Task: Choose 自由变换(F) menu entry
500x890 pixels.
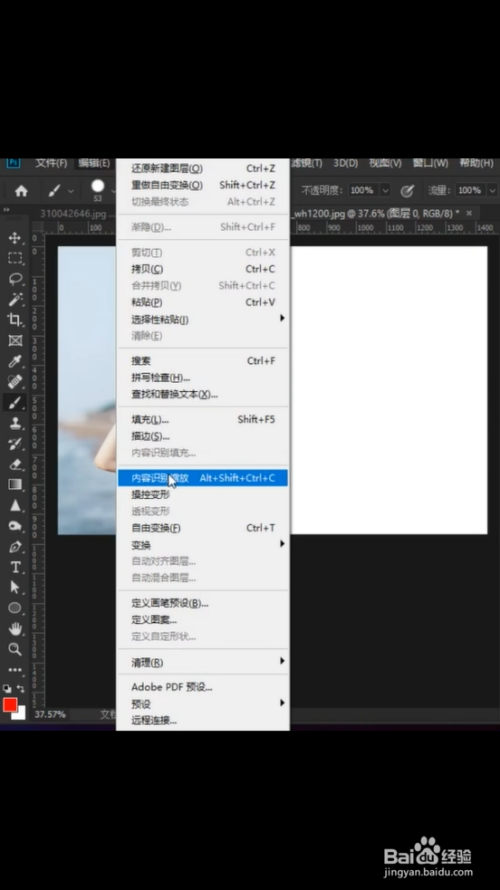Action: pyautogui.click(x=203, y=528)
